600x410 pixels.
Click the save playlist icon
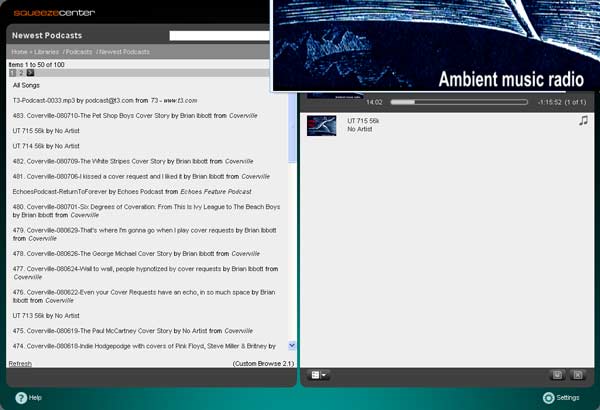tap(557, 375)
